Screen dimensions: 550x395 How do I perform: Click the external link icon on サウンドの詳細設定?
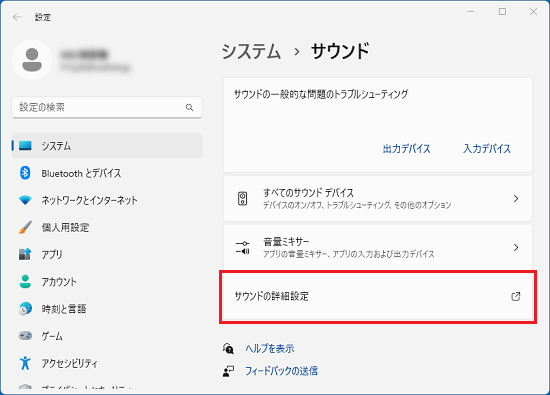[516, 296]
